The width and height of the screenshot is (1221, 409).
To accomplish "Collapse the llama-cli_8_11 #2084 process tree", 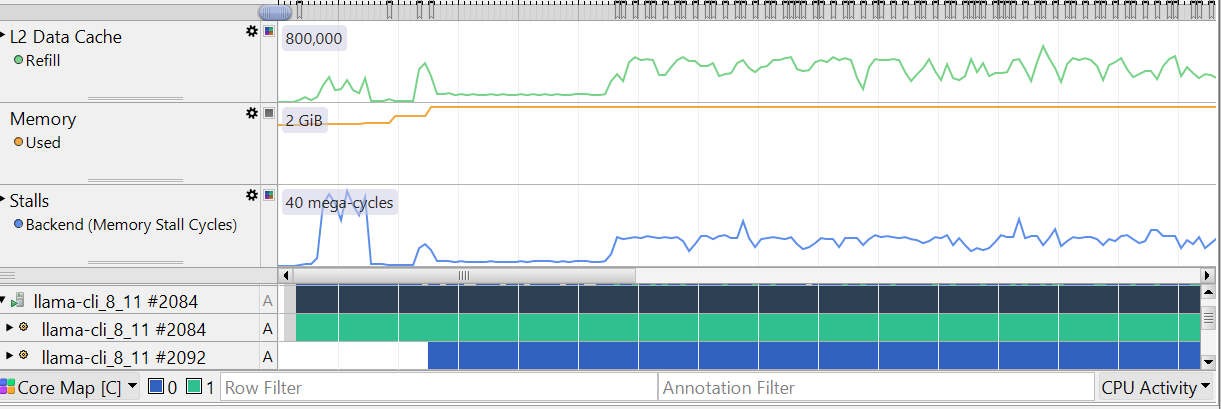I will (x=4, y=300).
